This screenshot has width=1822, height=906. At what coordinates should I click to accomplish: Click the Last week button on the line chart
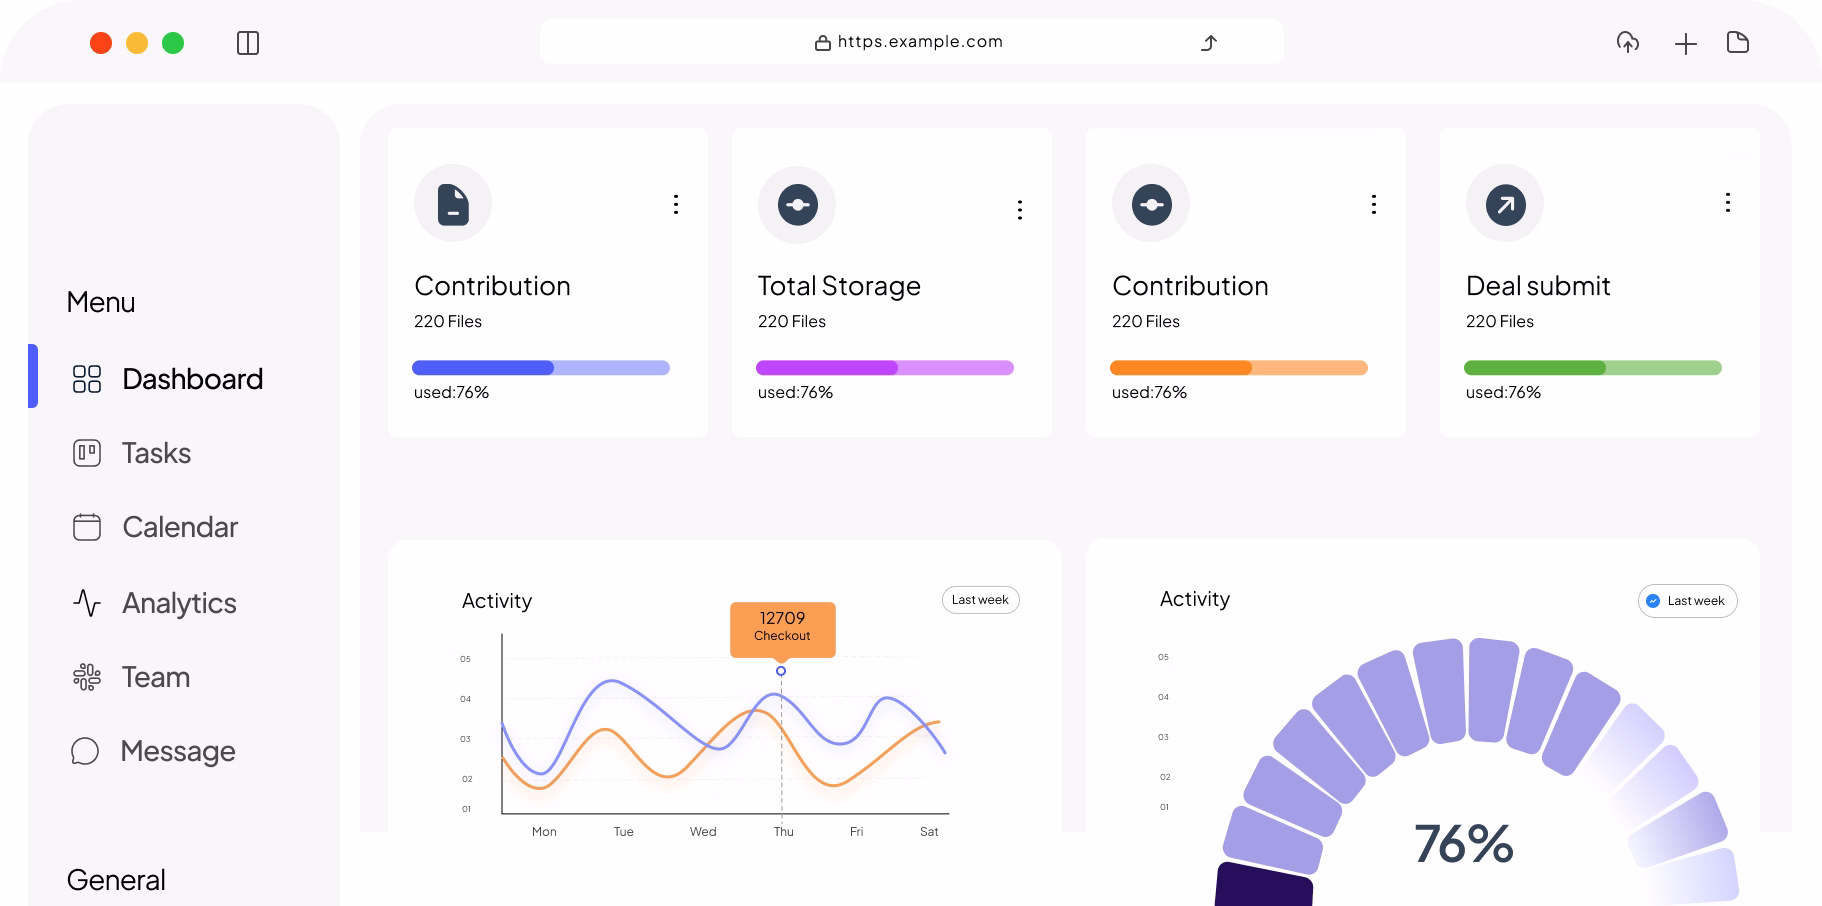(980, 599)
